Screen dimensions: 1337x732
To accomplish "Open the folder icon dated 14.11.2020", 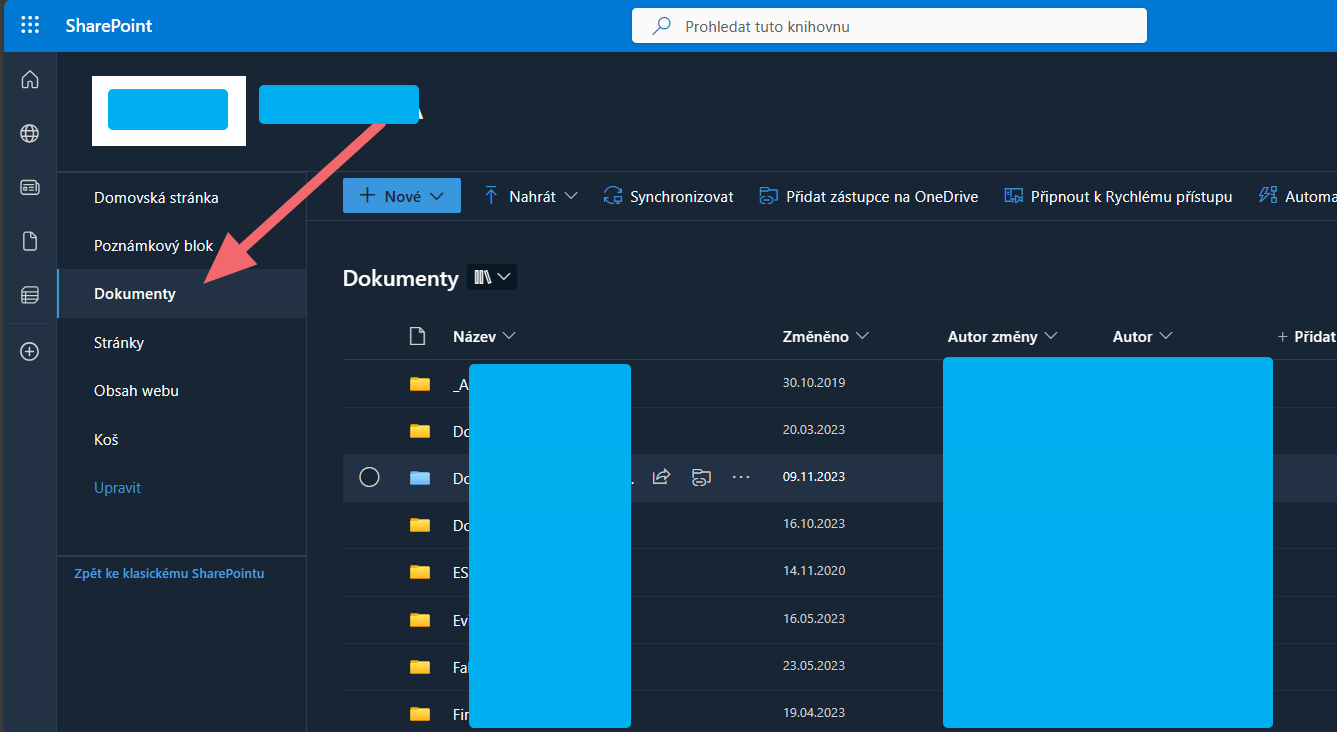I will tap(420, 572).
